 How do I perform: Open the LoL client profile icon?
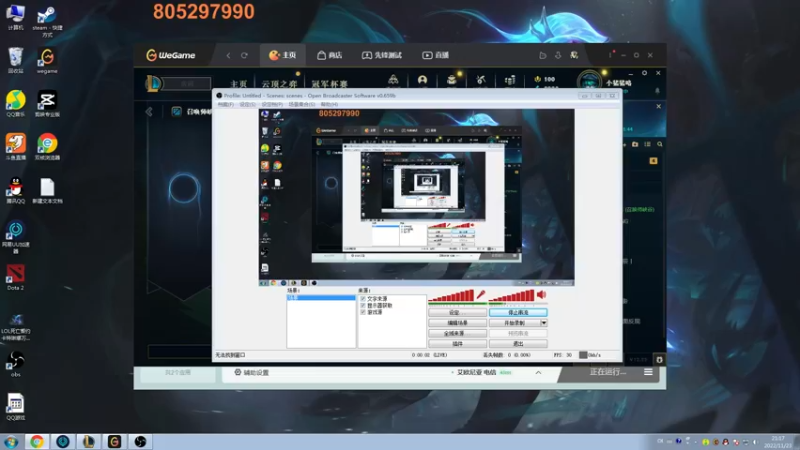point(422,80)
